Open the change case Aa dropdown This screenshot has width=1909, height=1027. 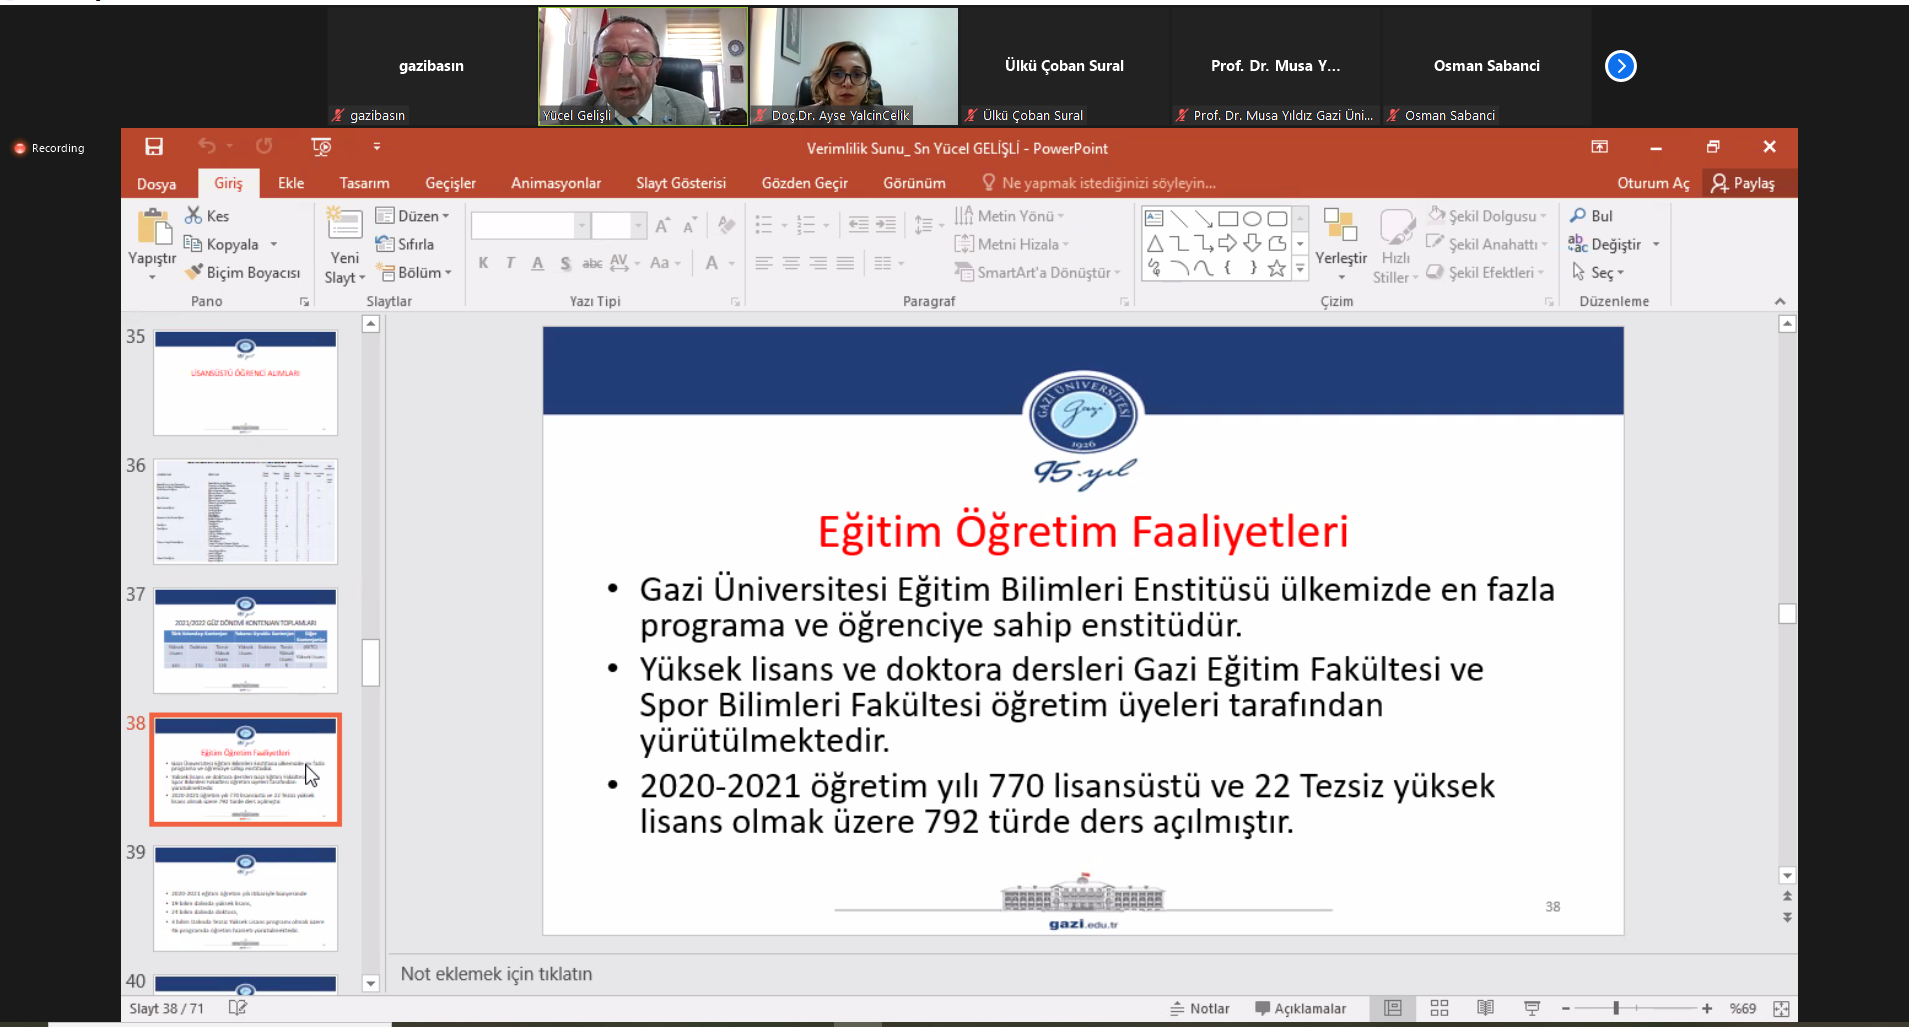665,263
